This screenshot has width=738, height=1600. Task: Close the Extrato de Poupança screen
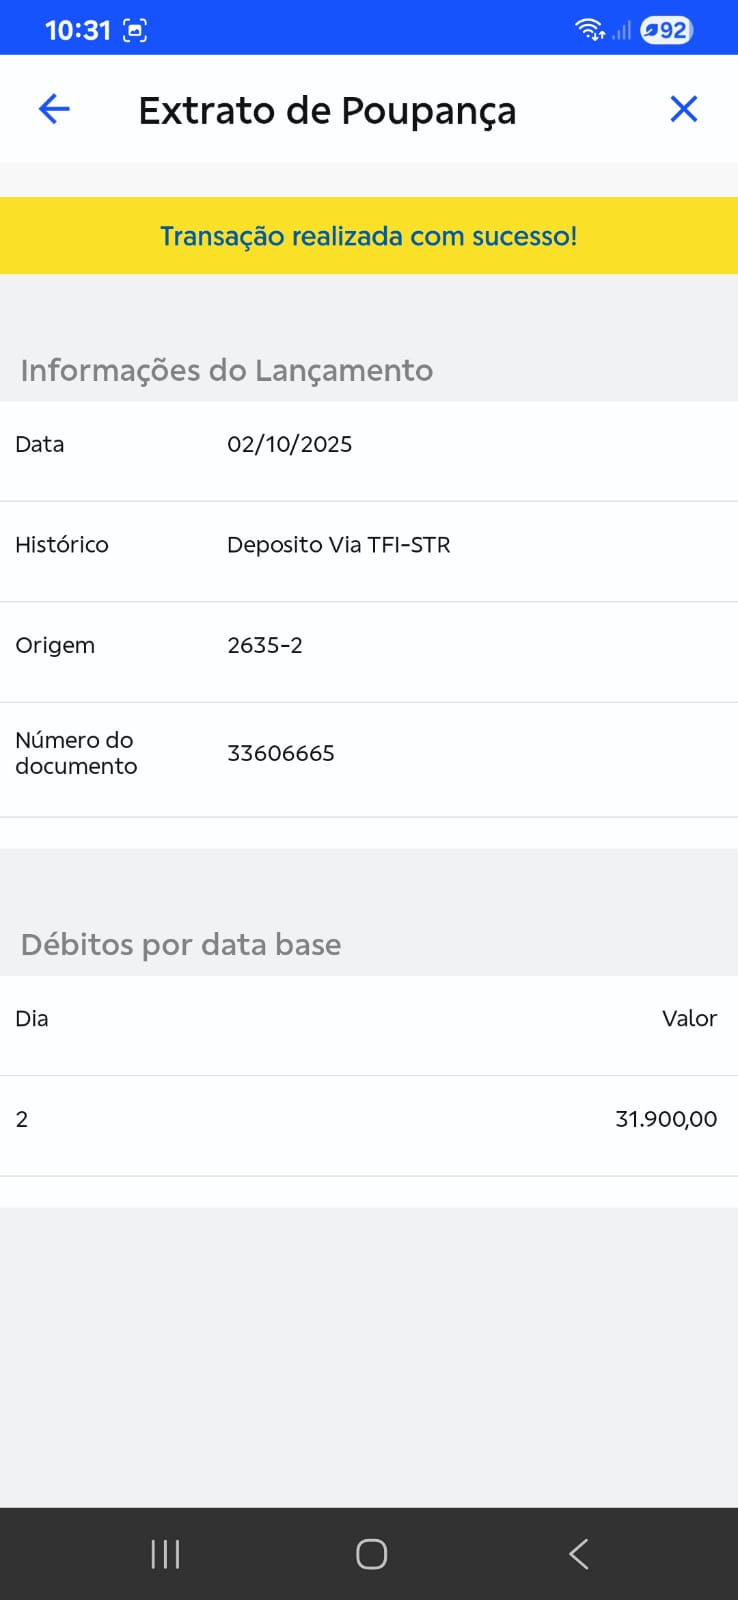pos(684,109)
